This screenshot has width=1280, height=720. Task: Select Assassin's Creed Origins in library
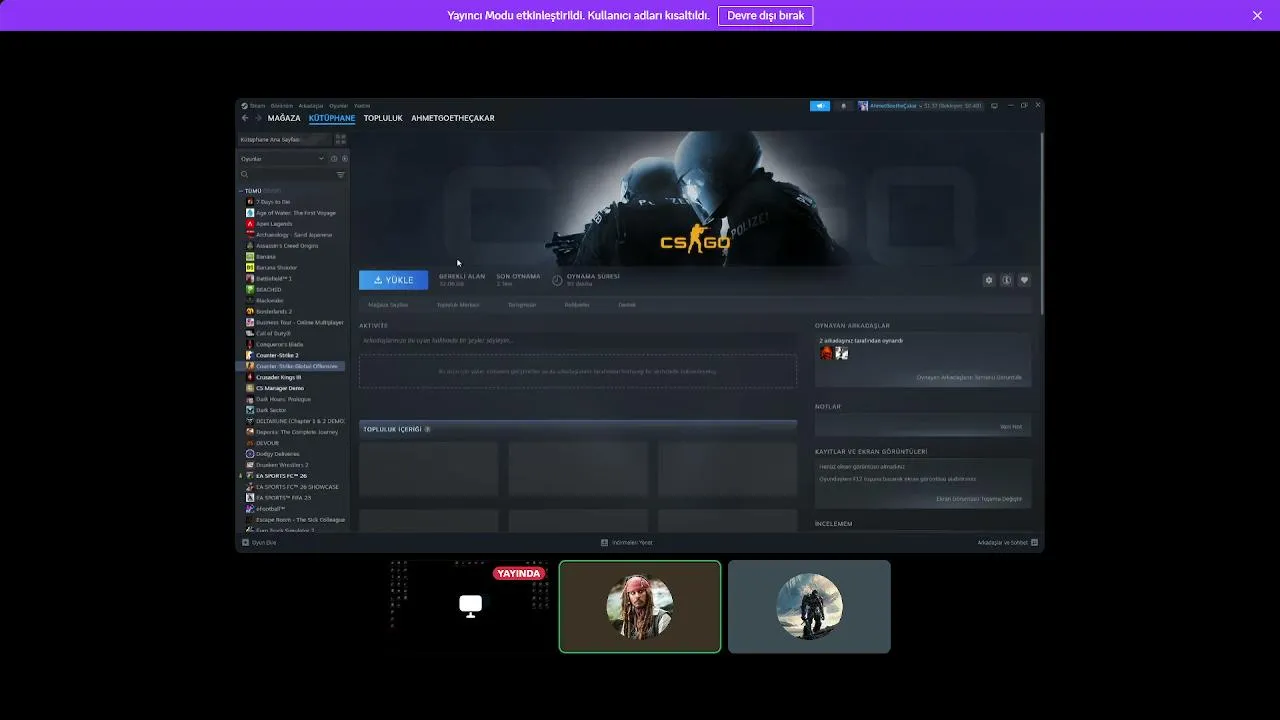[x=292, y=246]
